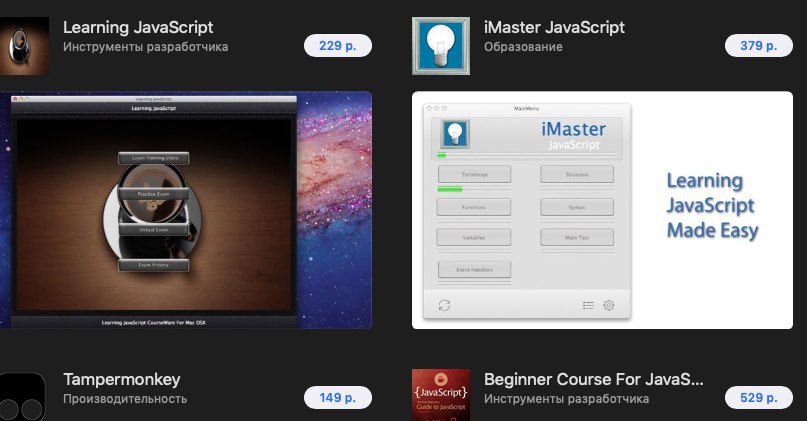Open the Learning JavaScript app icon
This screenshot has width=807, height=421.
(x=24, y=46)
